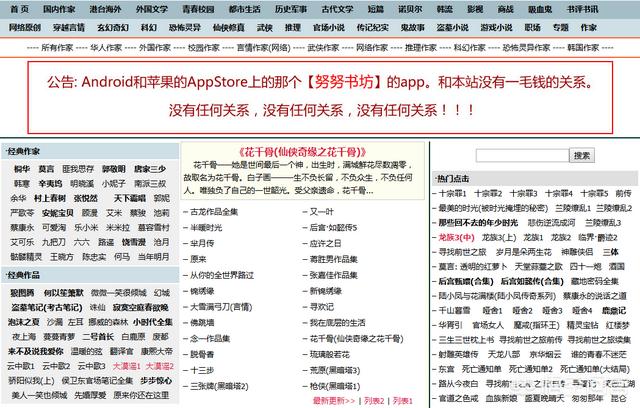
Task: Open 芈月传 in the center list
Action: click(x=202, y=244)
